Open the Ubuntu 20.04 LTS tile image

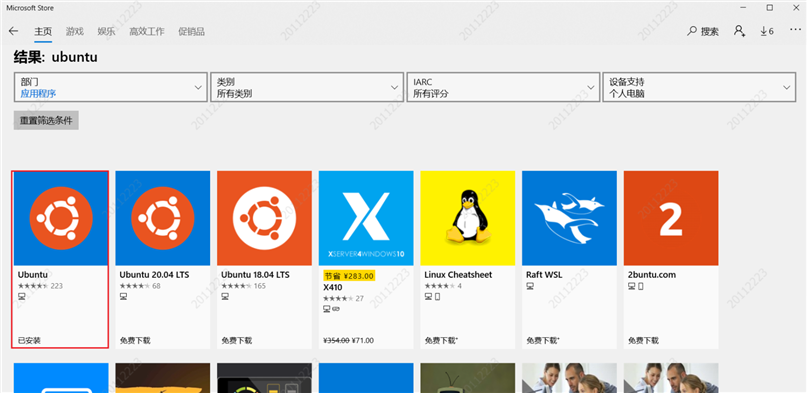coord(163,218)
